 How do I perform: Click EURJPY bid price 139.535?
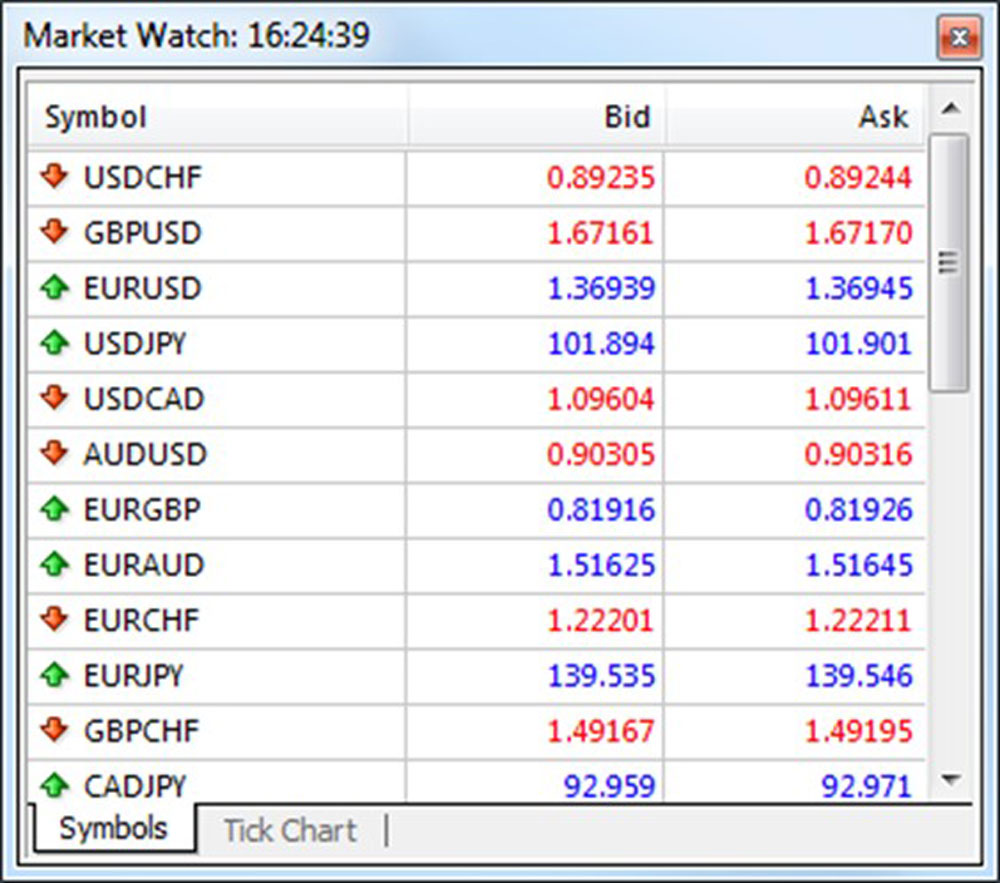coord(601,676)
